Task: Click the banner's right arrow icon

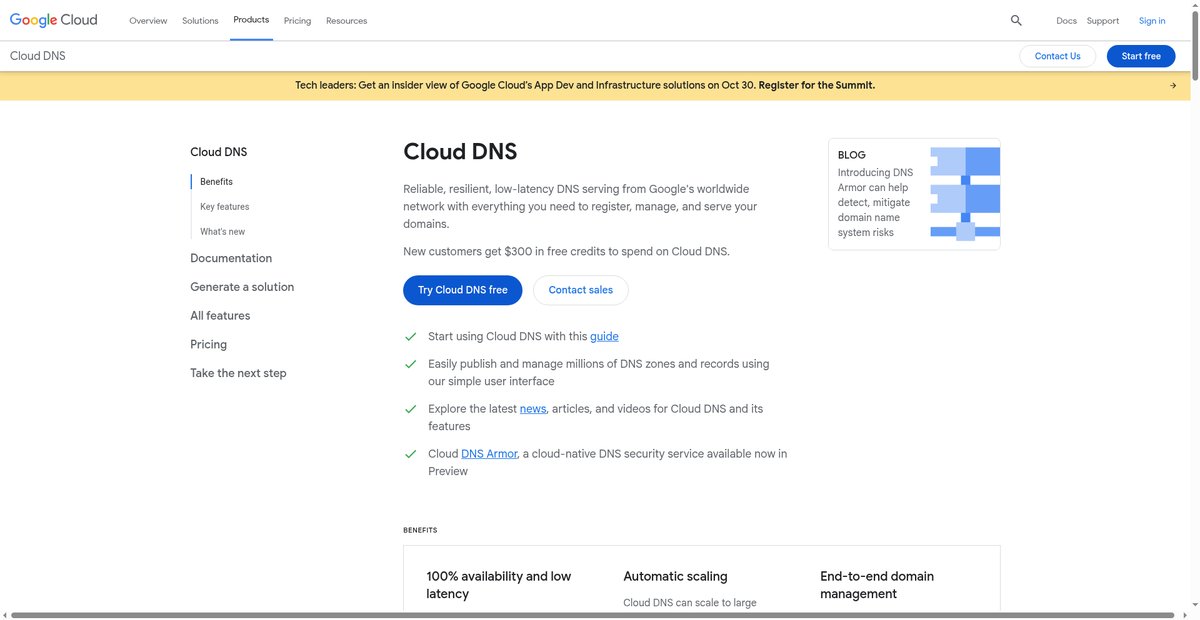Action: point(1173,86)
